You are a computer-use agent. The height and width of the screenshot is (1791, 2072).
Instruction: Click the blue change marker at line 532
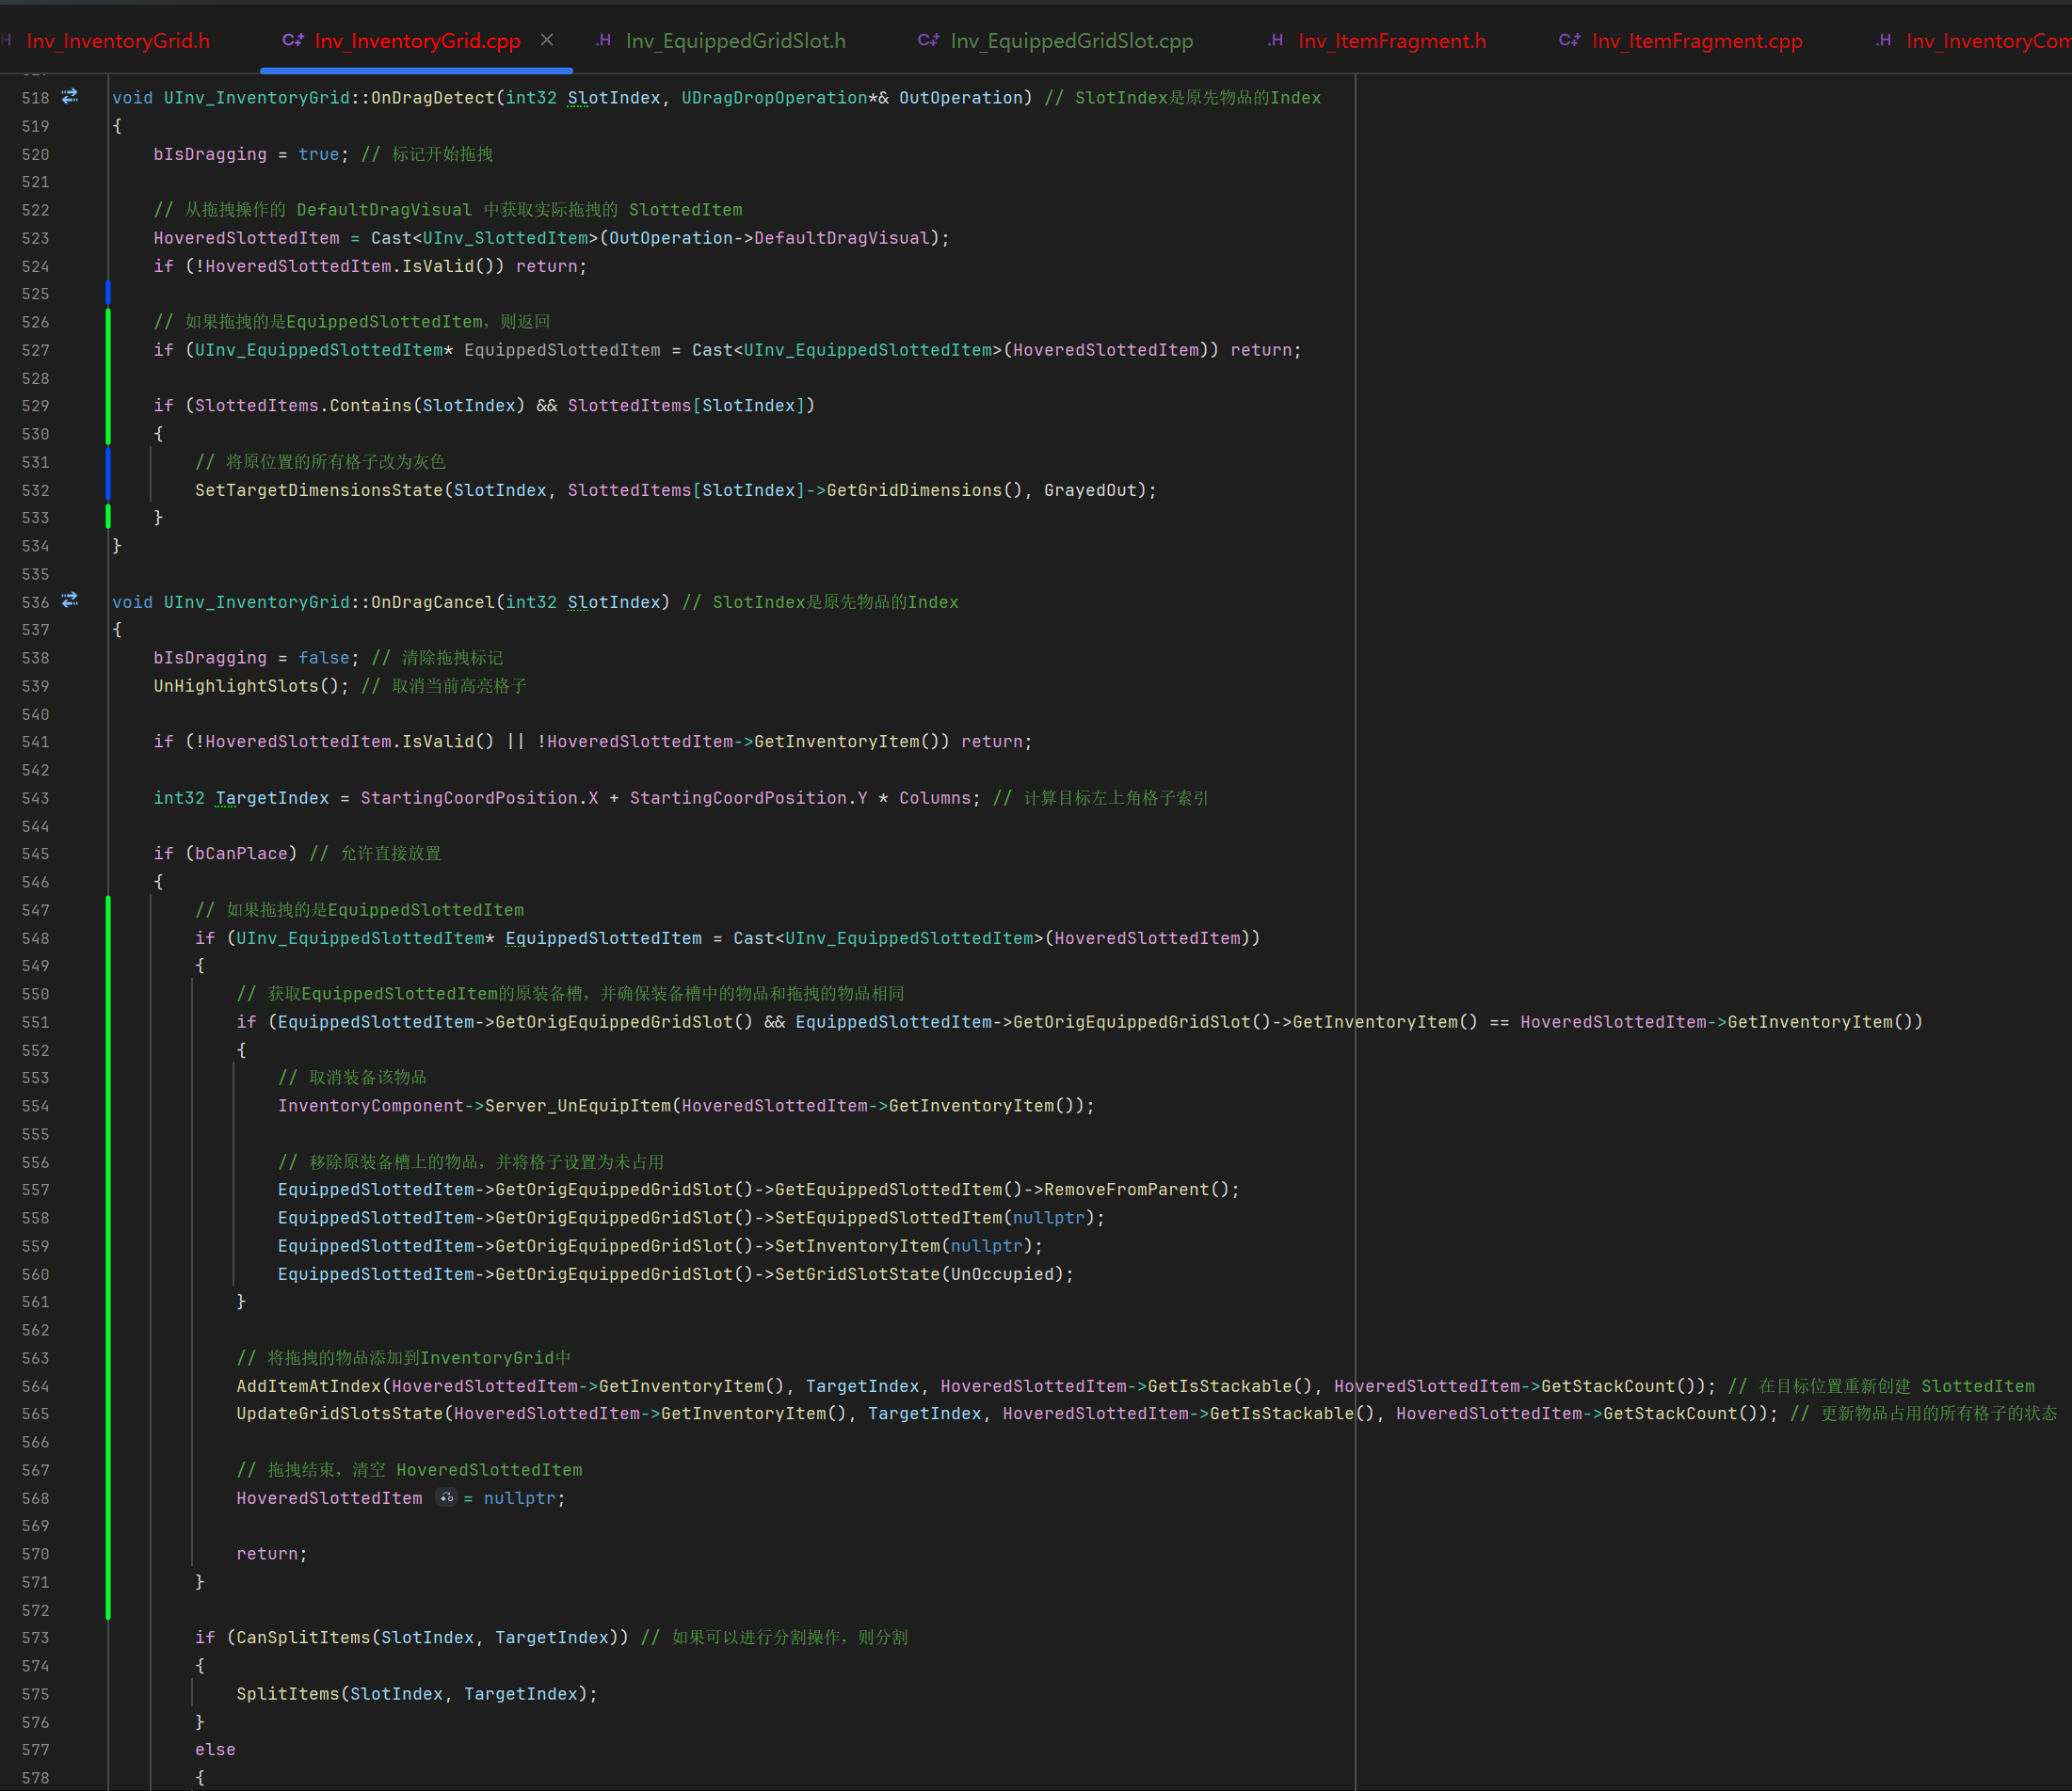pos(108,490)
